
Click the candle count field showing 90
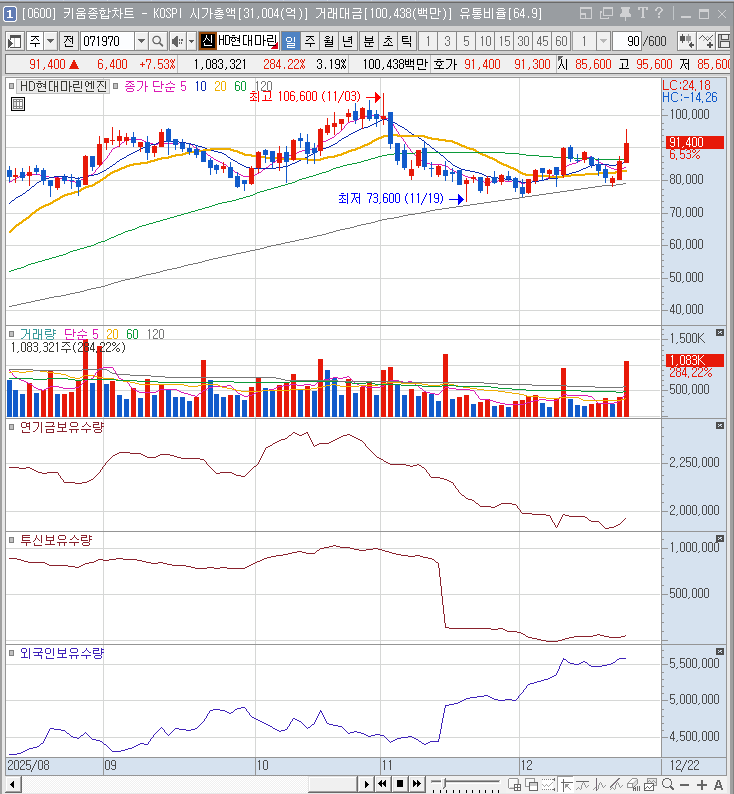(x=632, y=41)
